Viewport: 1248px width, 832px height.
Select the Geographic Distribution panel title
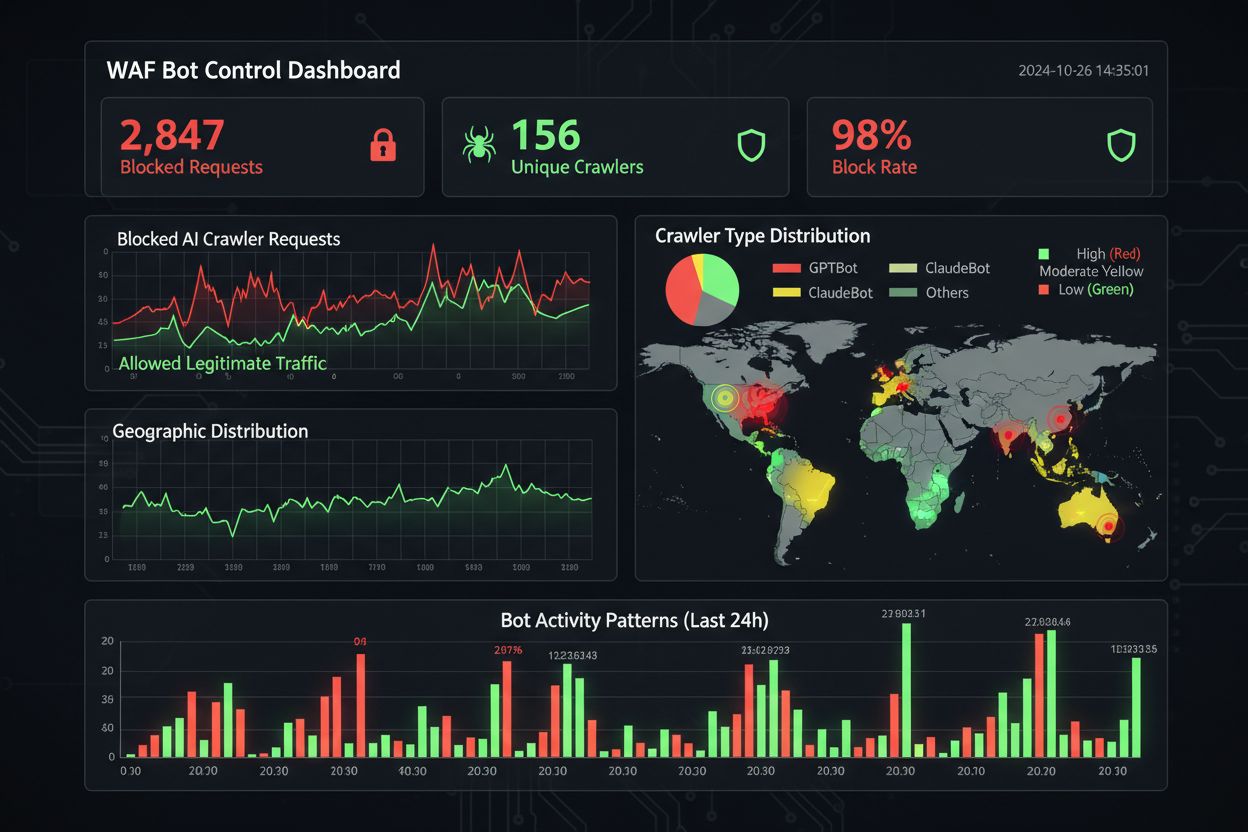tap(210, 431)
